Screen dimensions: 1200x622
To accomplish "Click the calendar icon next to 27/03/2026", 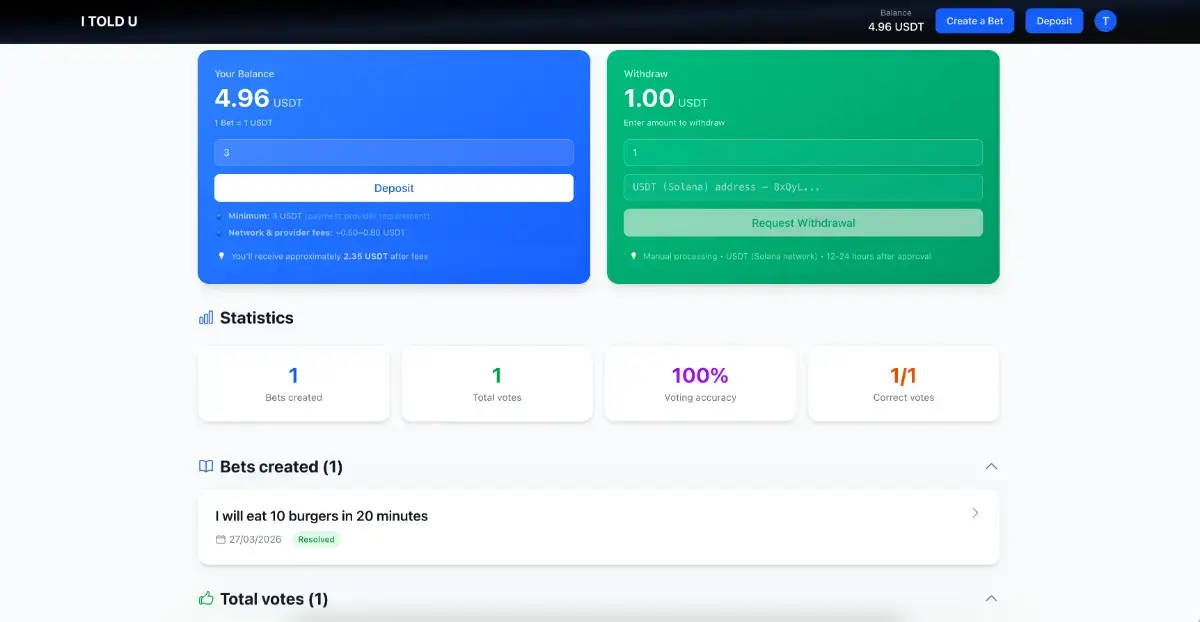I will [221, 540].
